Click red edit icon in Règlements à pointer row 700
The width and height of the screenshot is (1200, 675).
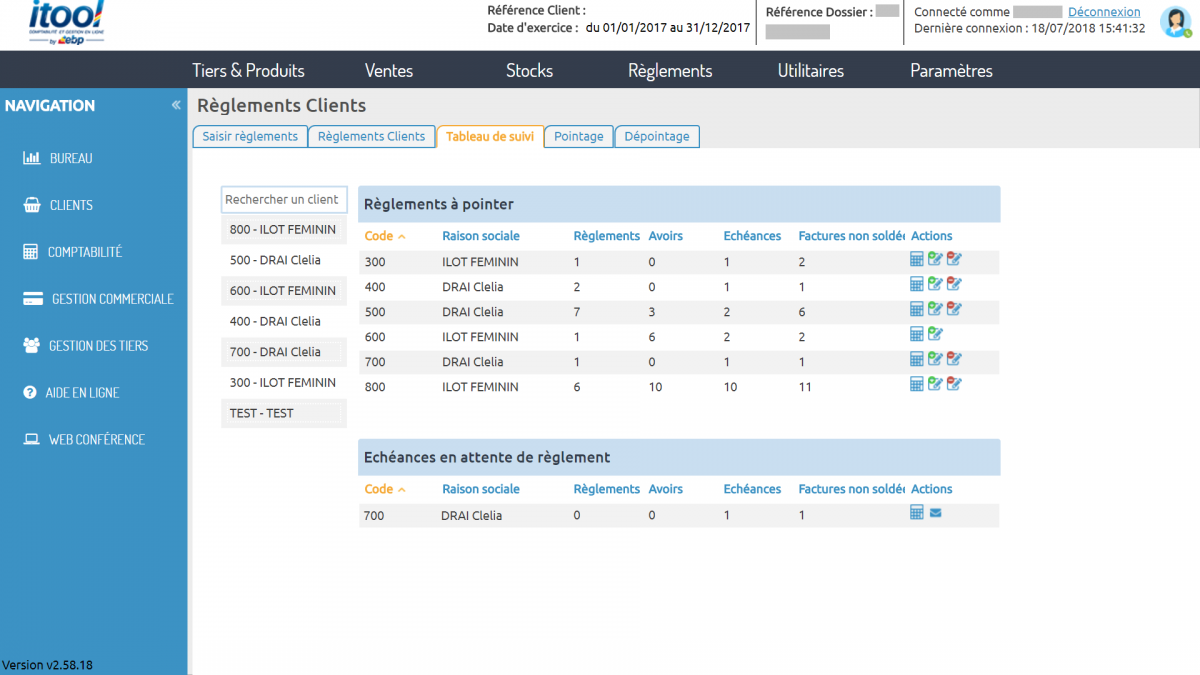pos(954,359)
